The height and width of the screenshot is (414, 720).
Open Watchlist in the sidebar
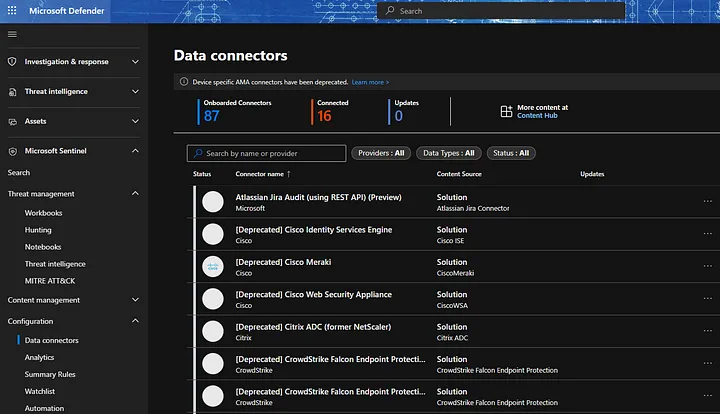[x=39, y=391]
